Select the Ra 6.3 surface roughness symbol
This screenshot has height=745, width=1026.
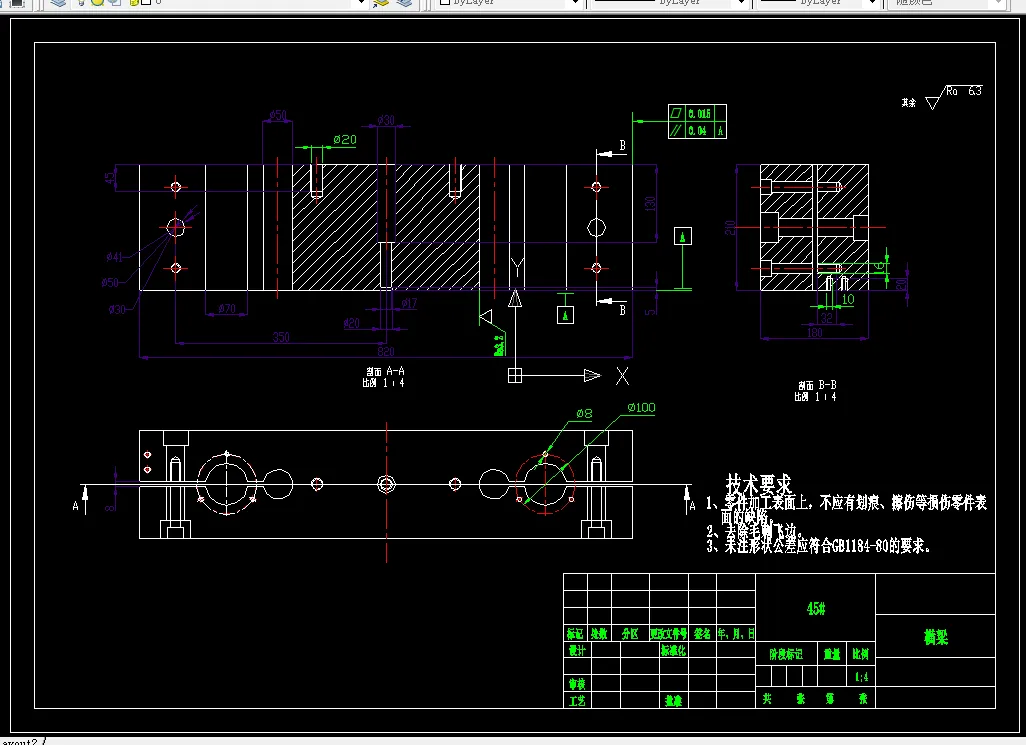[x=955, y=96]
